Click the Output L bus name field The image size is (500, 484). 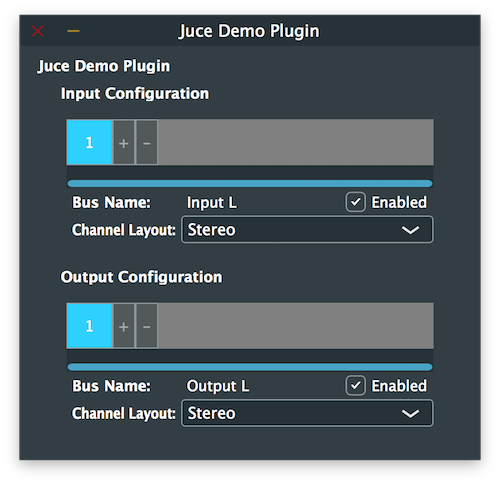click(x=218, y=386)
